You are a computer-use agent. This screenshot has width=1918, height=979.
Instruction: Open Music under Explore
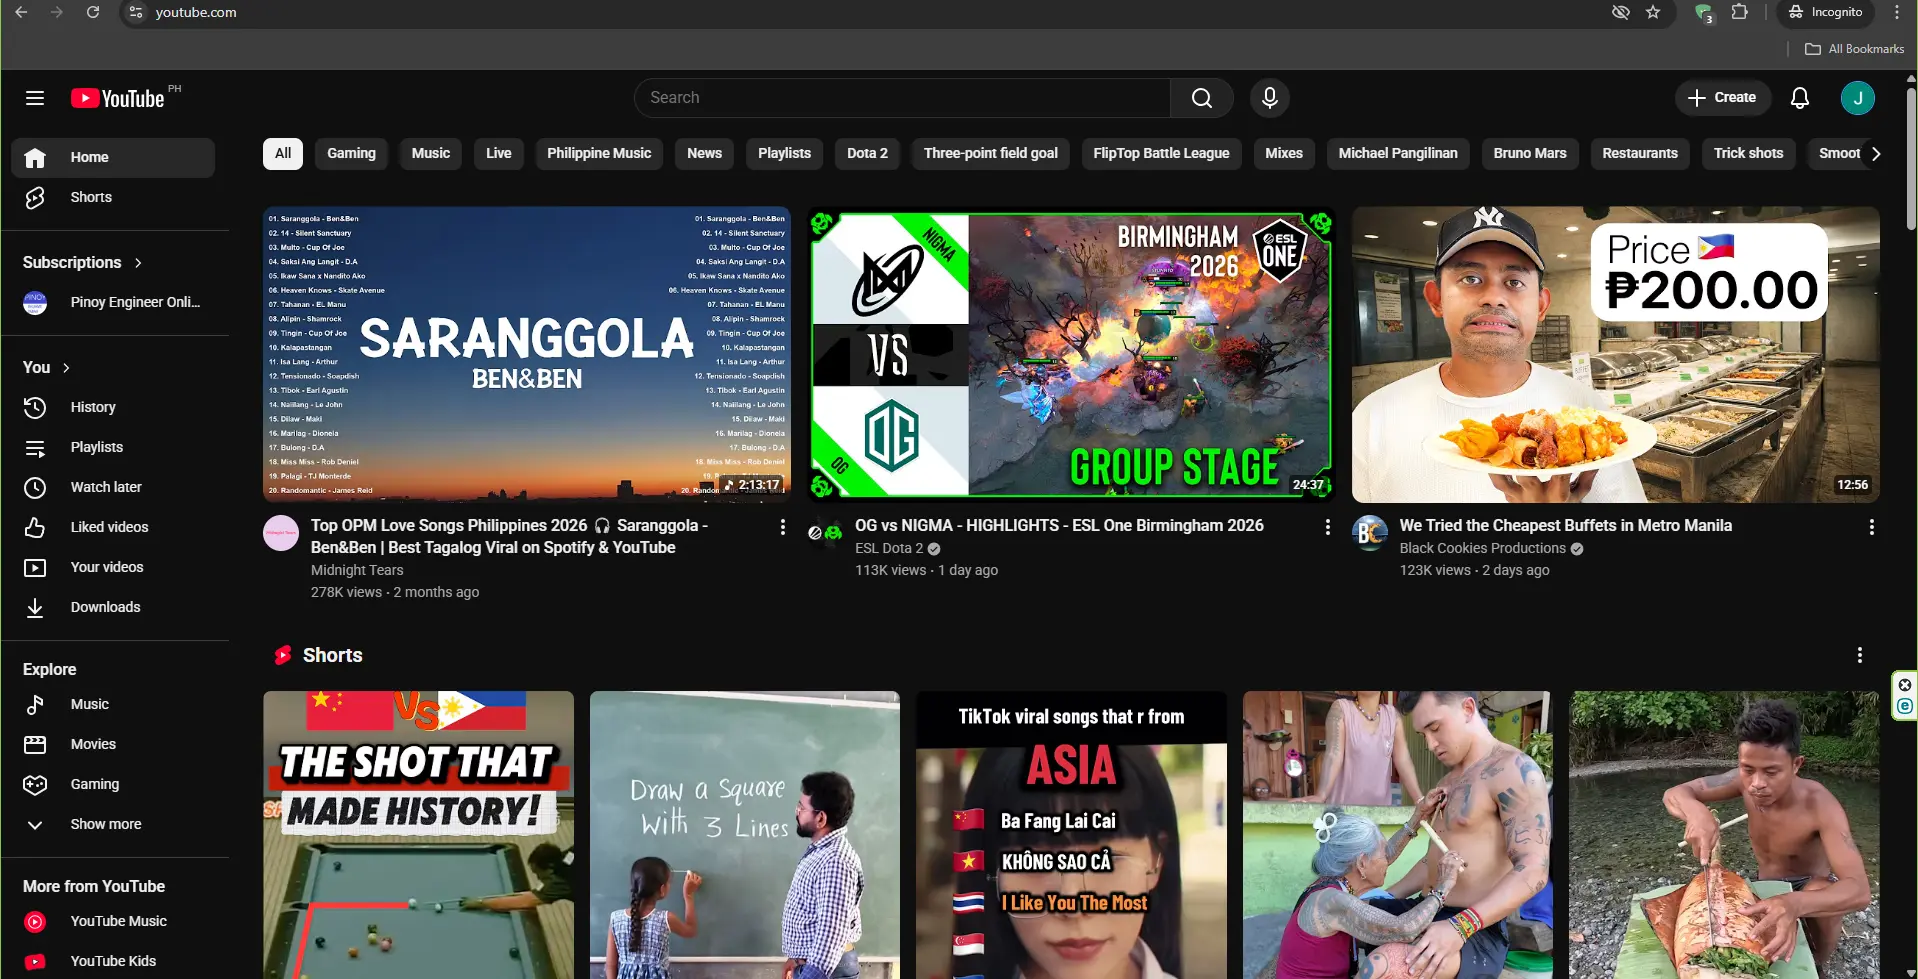pyautogui.click(x=113, y=704)
